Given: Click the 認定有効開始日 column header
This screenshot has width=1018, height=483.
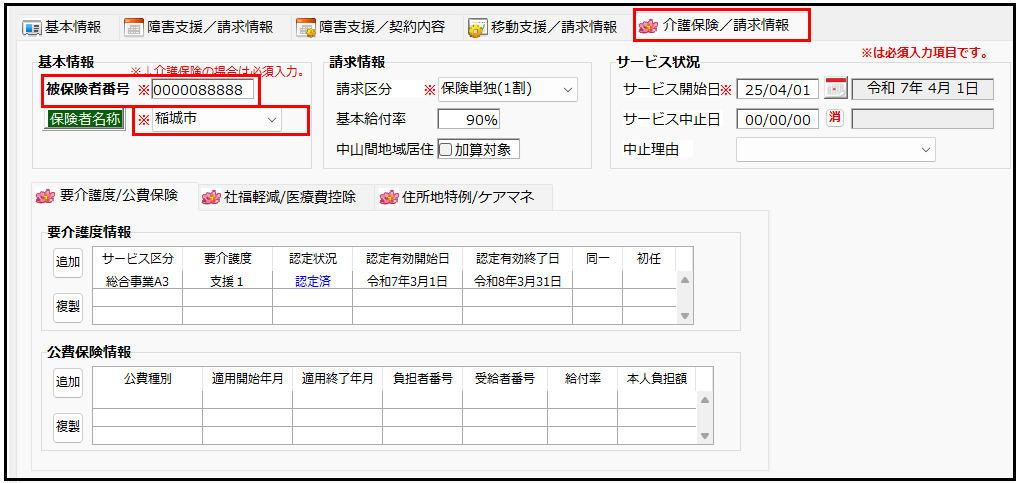Looking at the screenshot, I should [408, 259].
